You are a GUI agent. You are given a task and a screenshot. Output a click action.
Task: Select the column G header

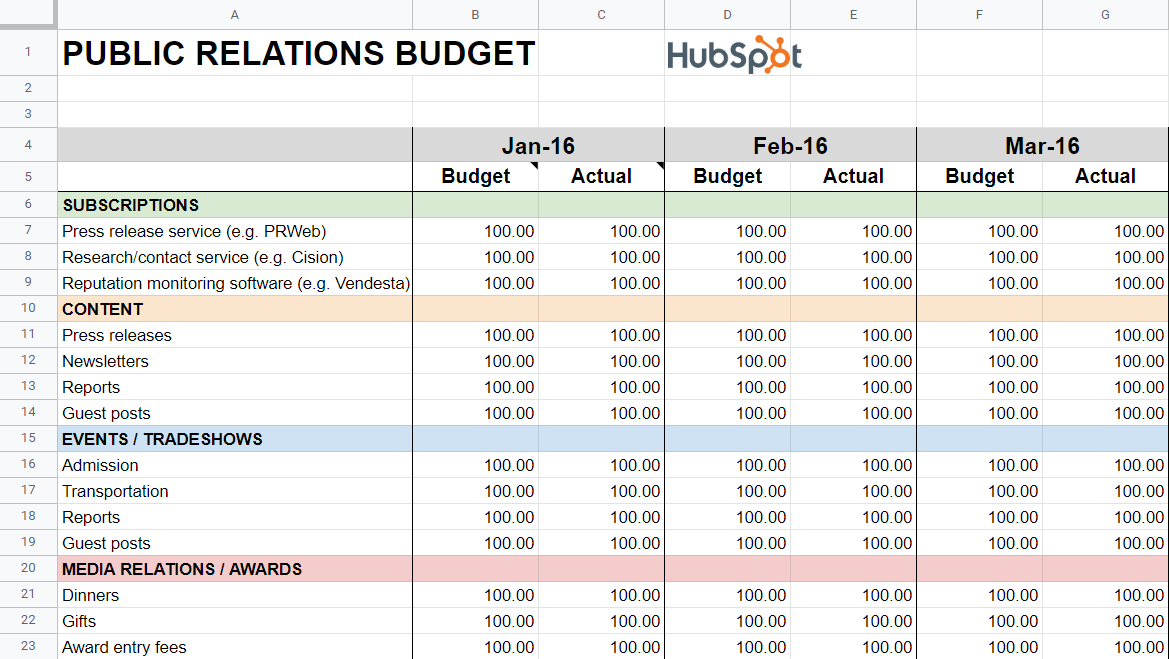click(x=1105, y=14)
